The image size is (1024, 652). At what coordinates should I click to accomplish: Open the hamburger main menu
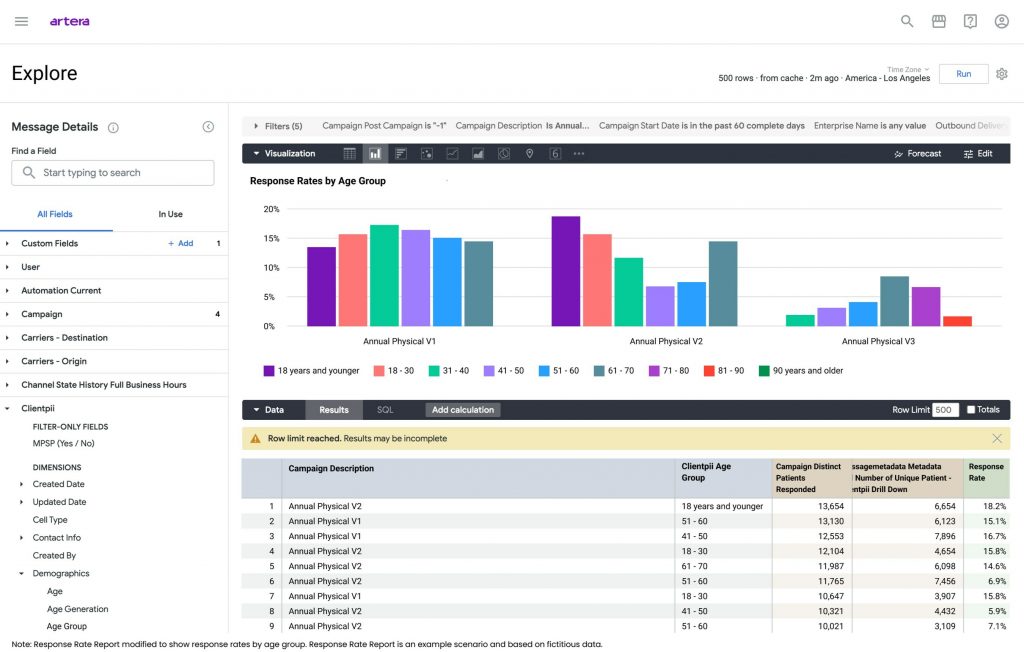point(22,22)
